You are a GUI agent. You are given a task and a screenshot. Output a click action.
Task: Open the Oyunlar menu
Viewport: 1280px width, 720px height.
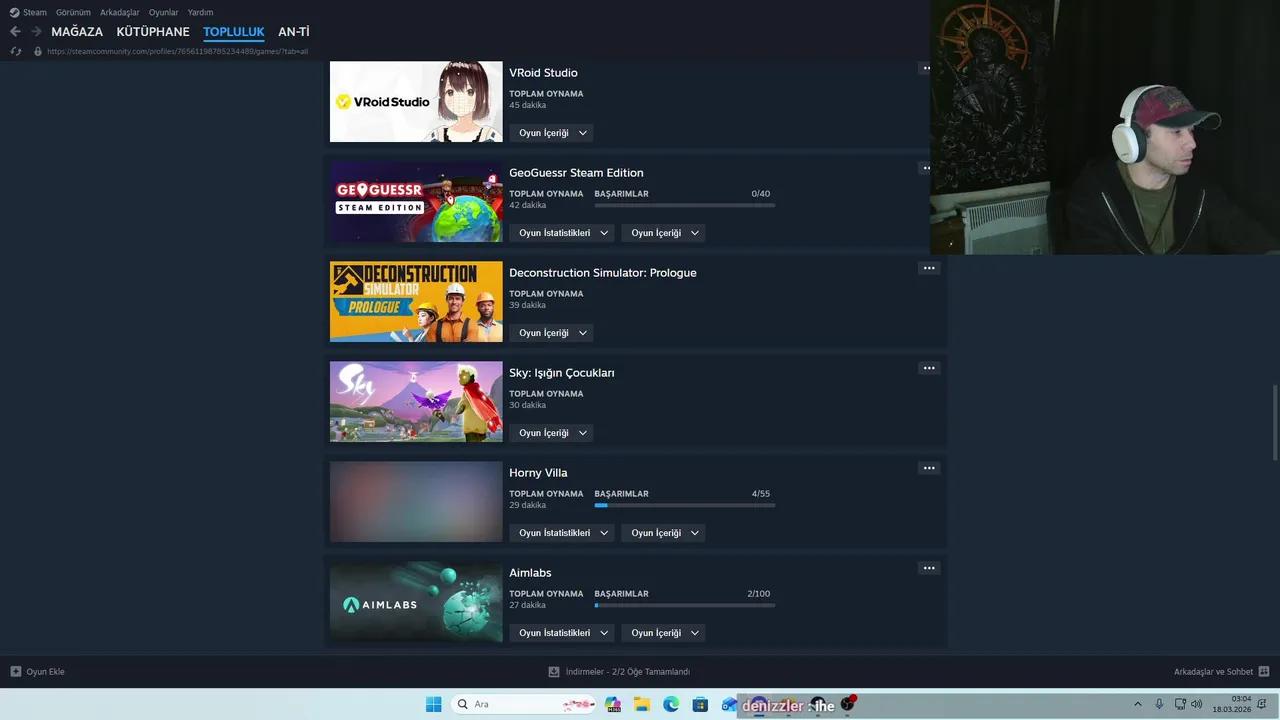tap(164, 12)
